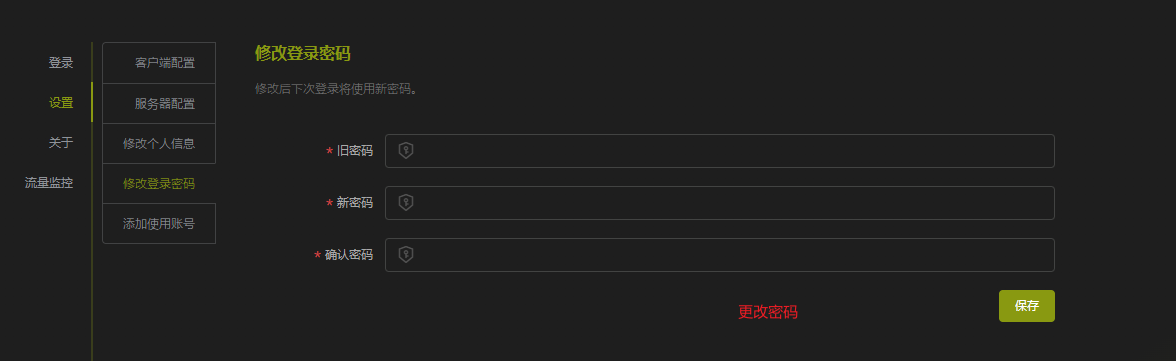Open the 修改个人信息 tab
The width and height of the screenshot is (1176, 361).
click(x=159, y=143)
